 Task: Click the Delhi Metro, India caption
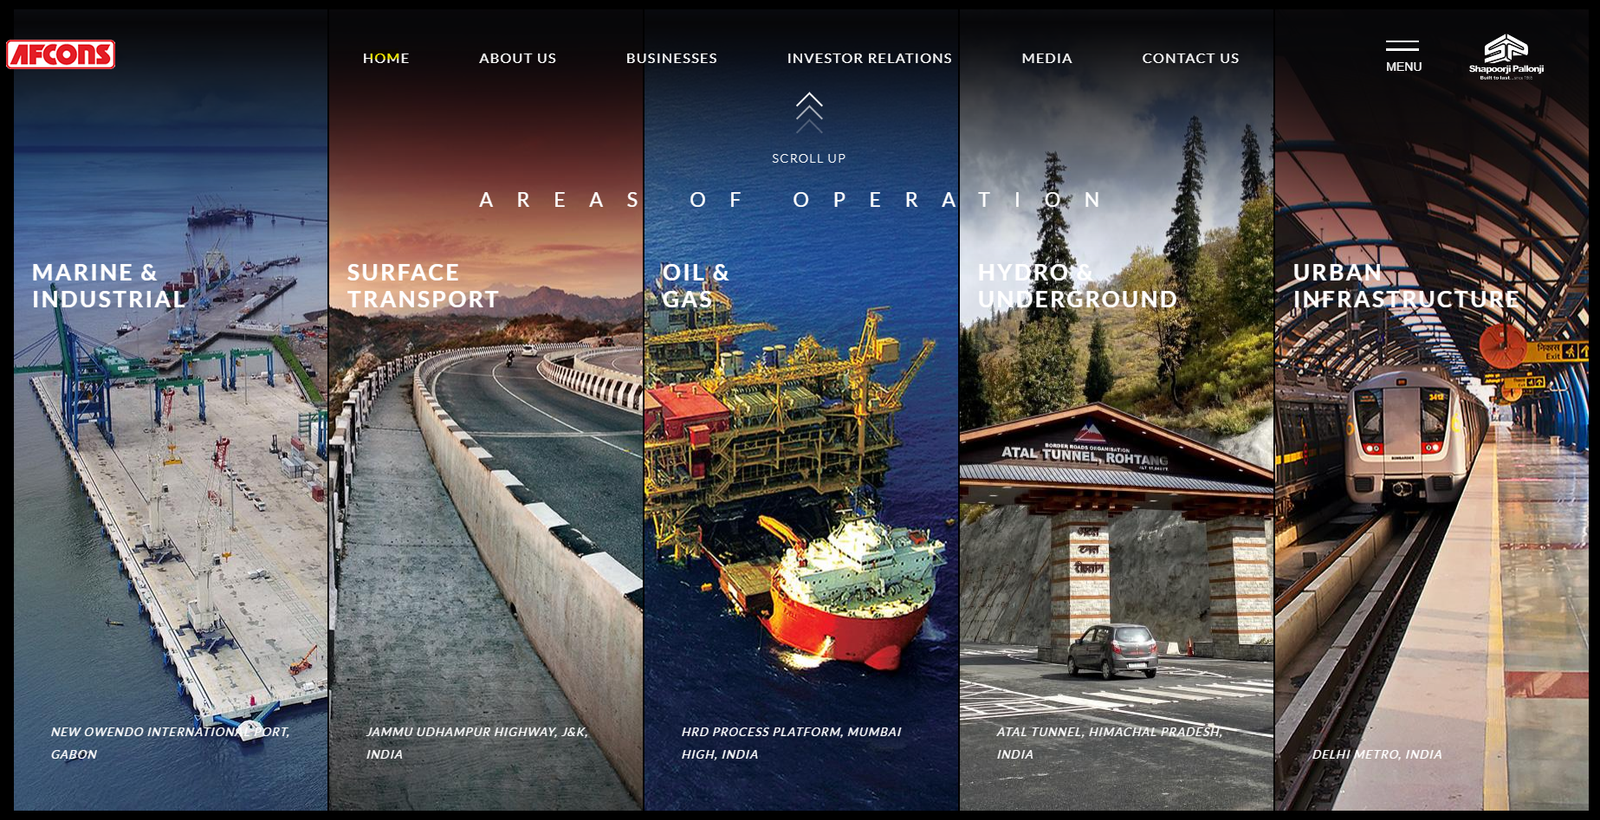click(1377, 754)
